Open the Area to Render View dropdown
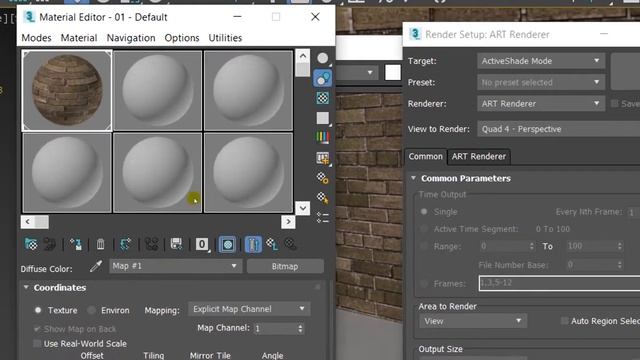 (473, 321)
